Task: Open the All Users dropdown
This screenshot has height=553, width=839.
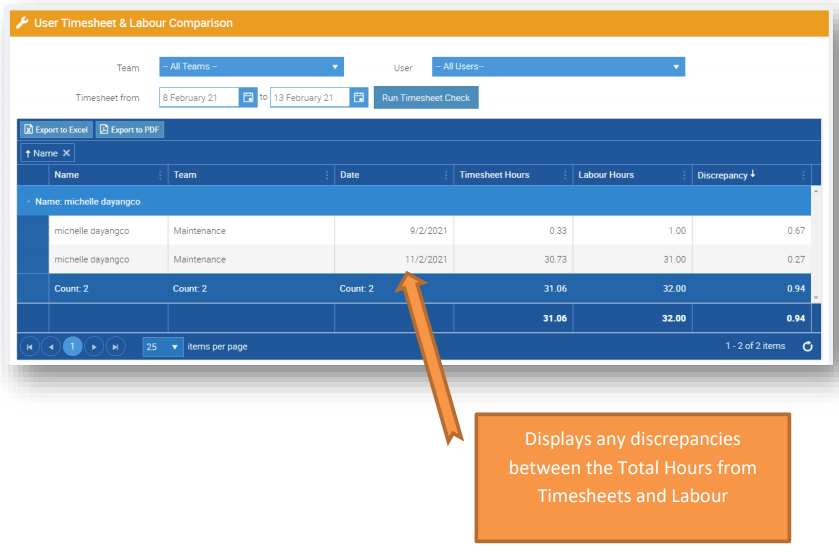Action: 558,67
